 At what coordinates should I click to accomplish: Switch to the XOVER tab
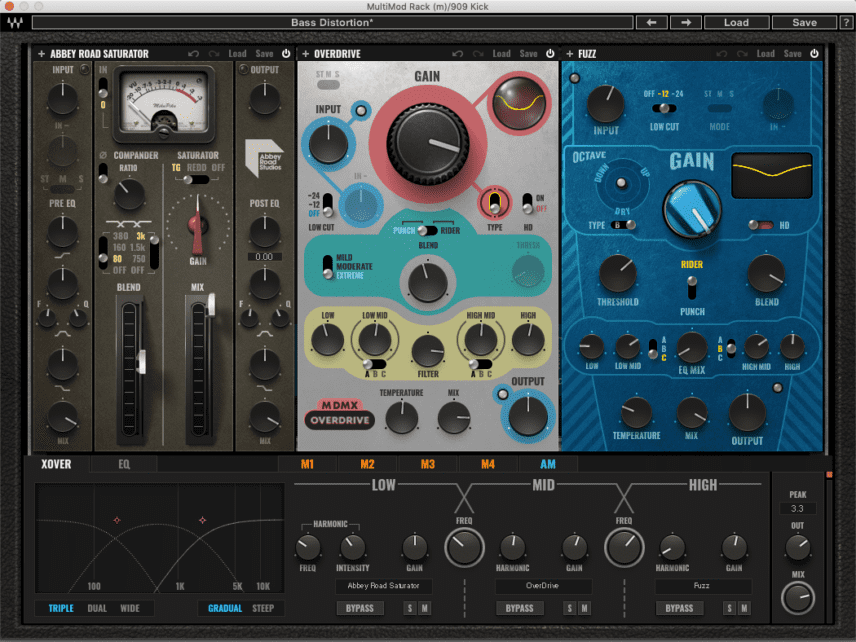pyautogui.click(x=56, y=464)
